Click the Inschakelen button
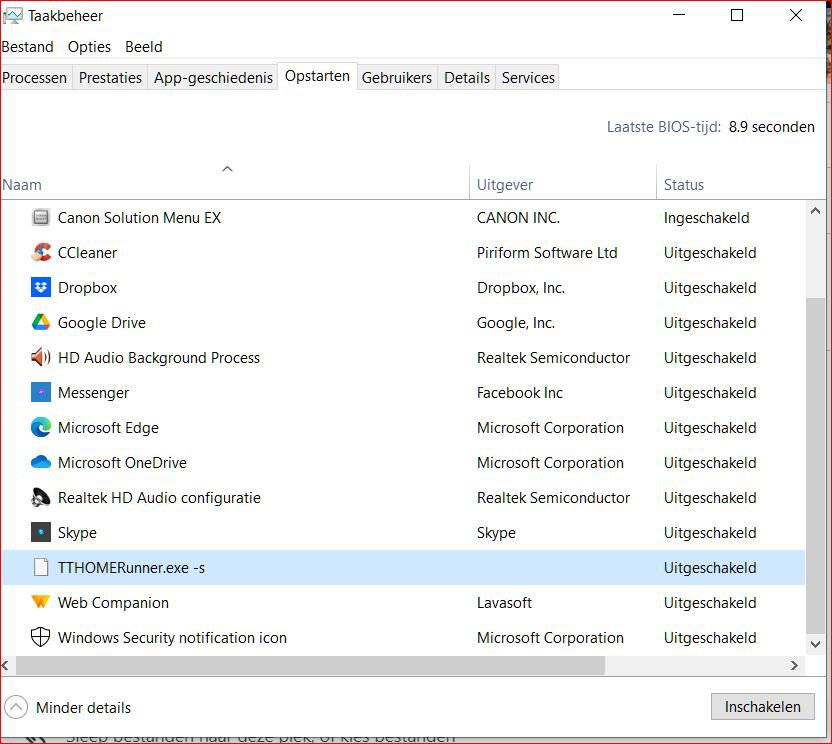 762,706
